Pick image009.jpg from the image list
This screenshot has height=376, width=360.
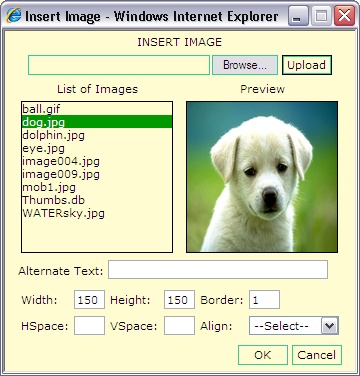coord(97,174)
